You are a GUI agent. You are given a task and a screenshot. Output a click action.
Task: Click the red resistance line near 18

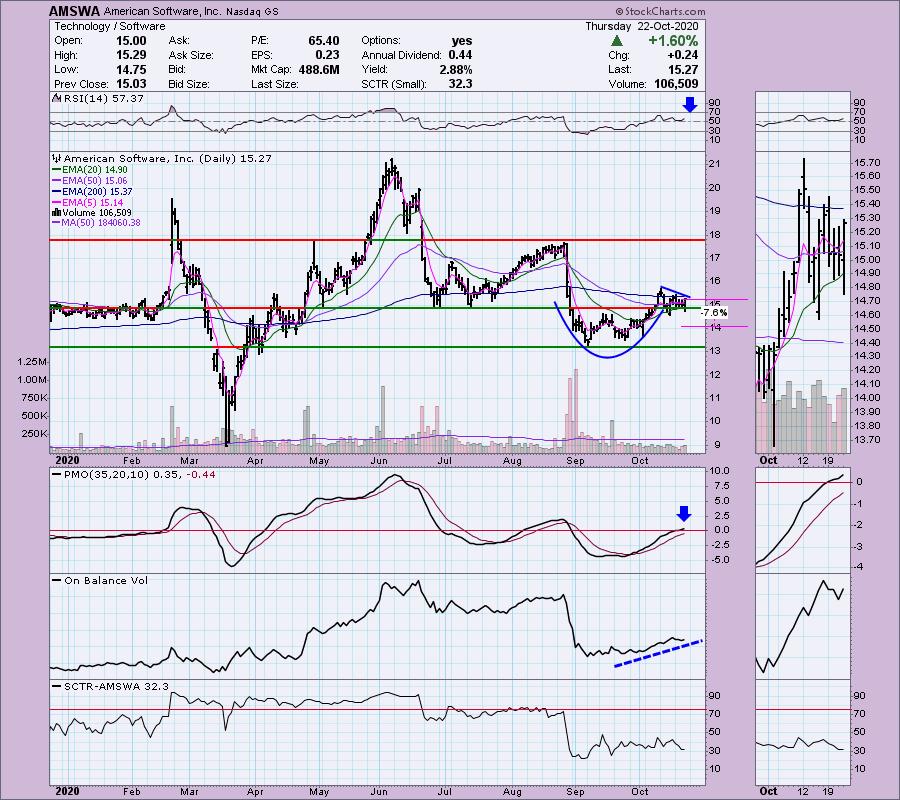pyautogui.click(x=300, y=240)
